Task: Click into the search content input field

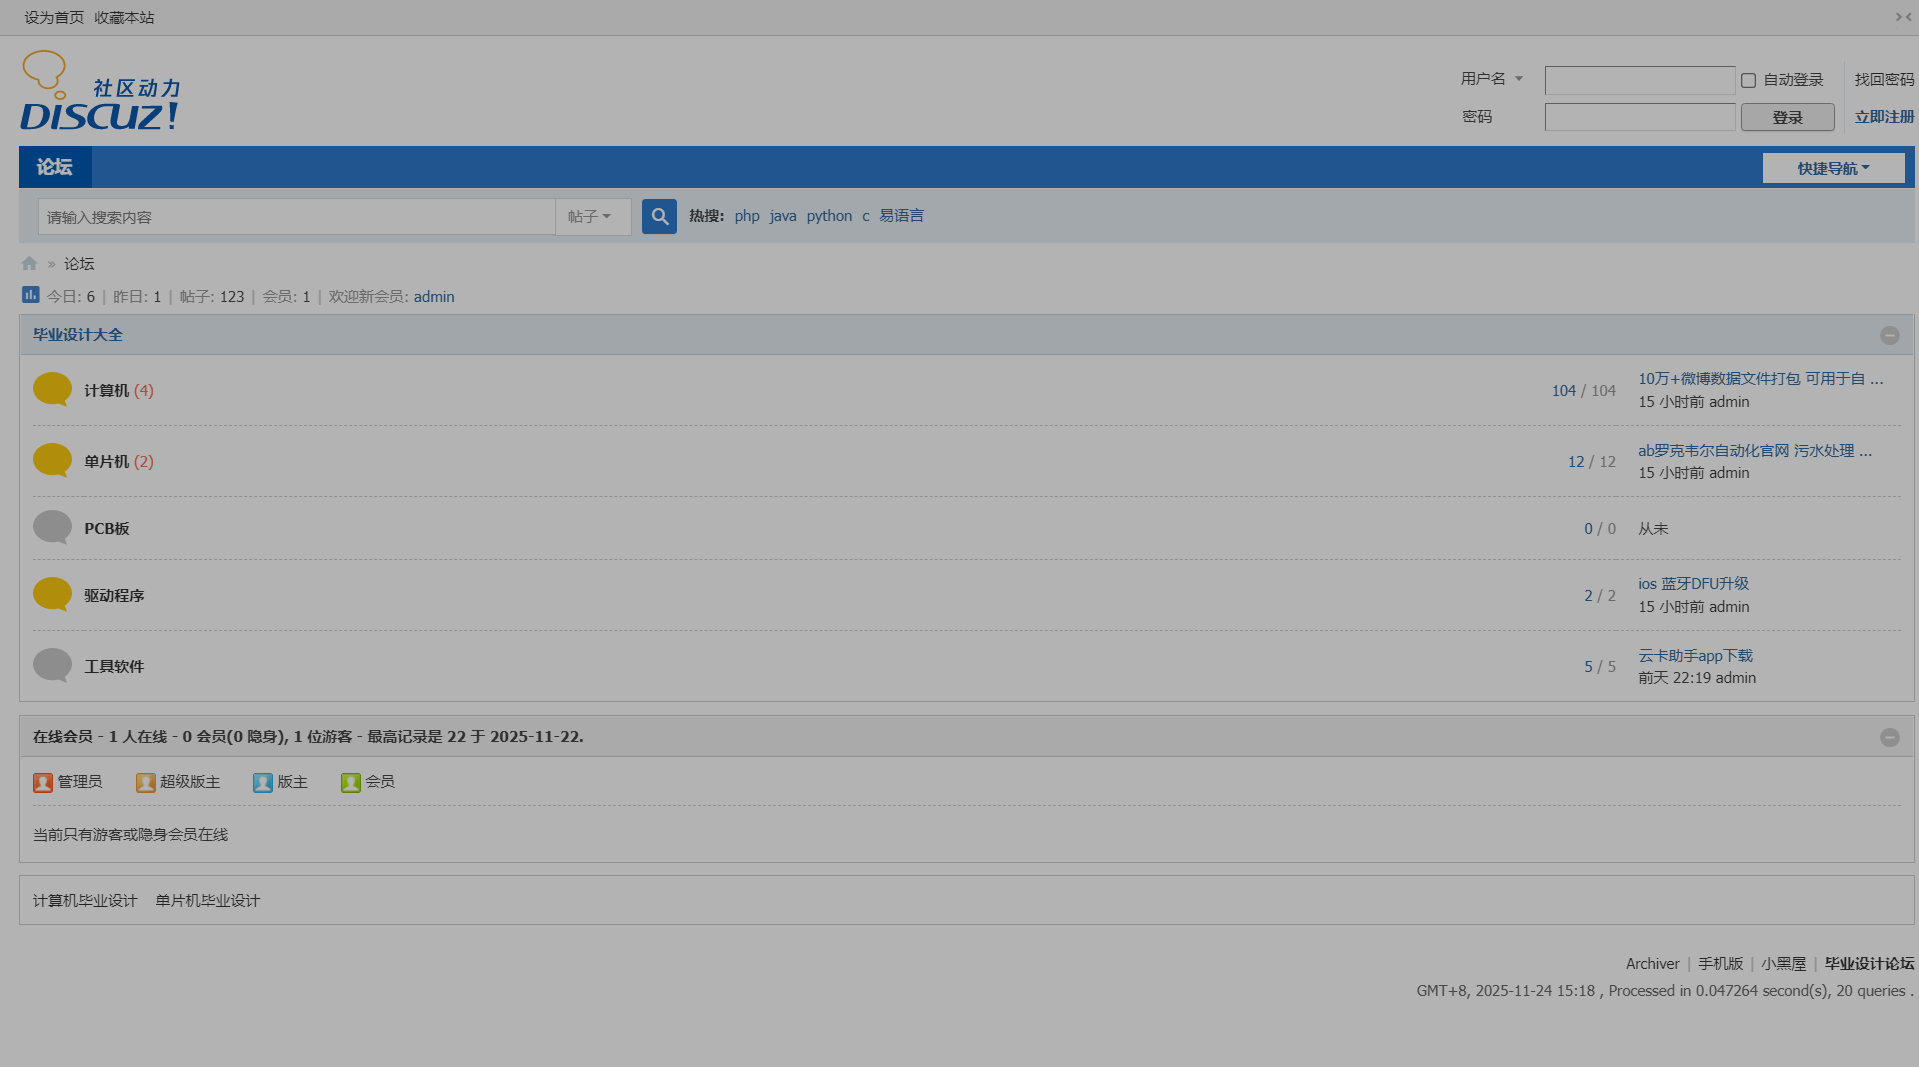Action: [296, 217]
